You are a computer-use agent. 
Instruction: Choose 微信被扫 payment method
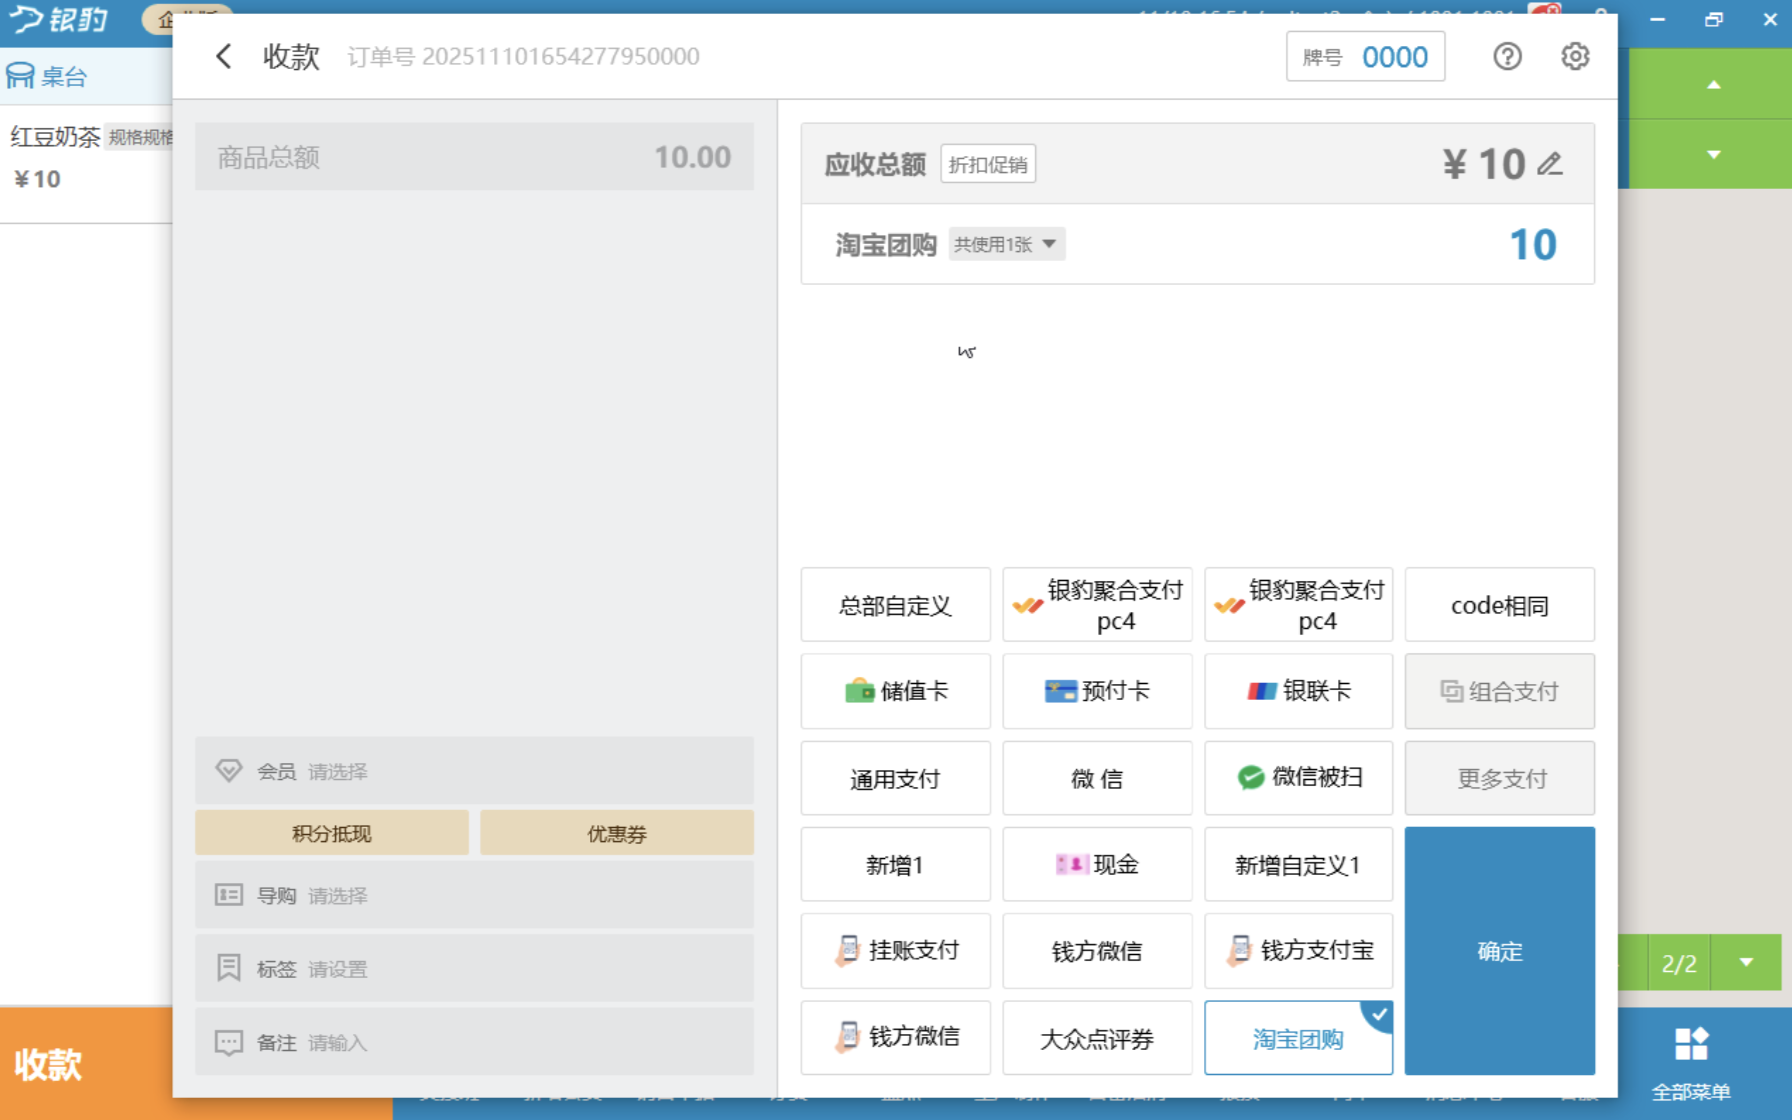coord(1298,778)
